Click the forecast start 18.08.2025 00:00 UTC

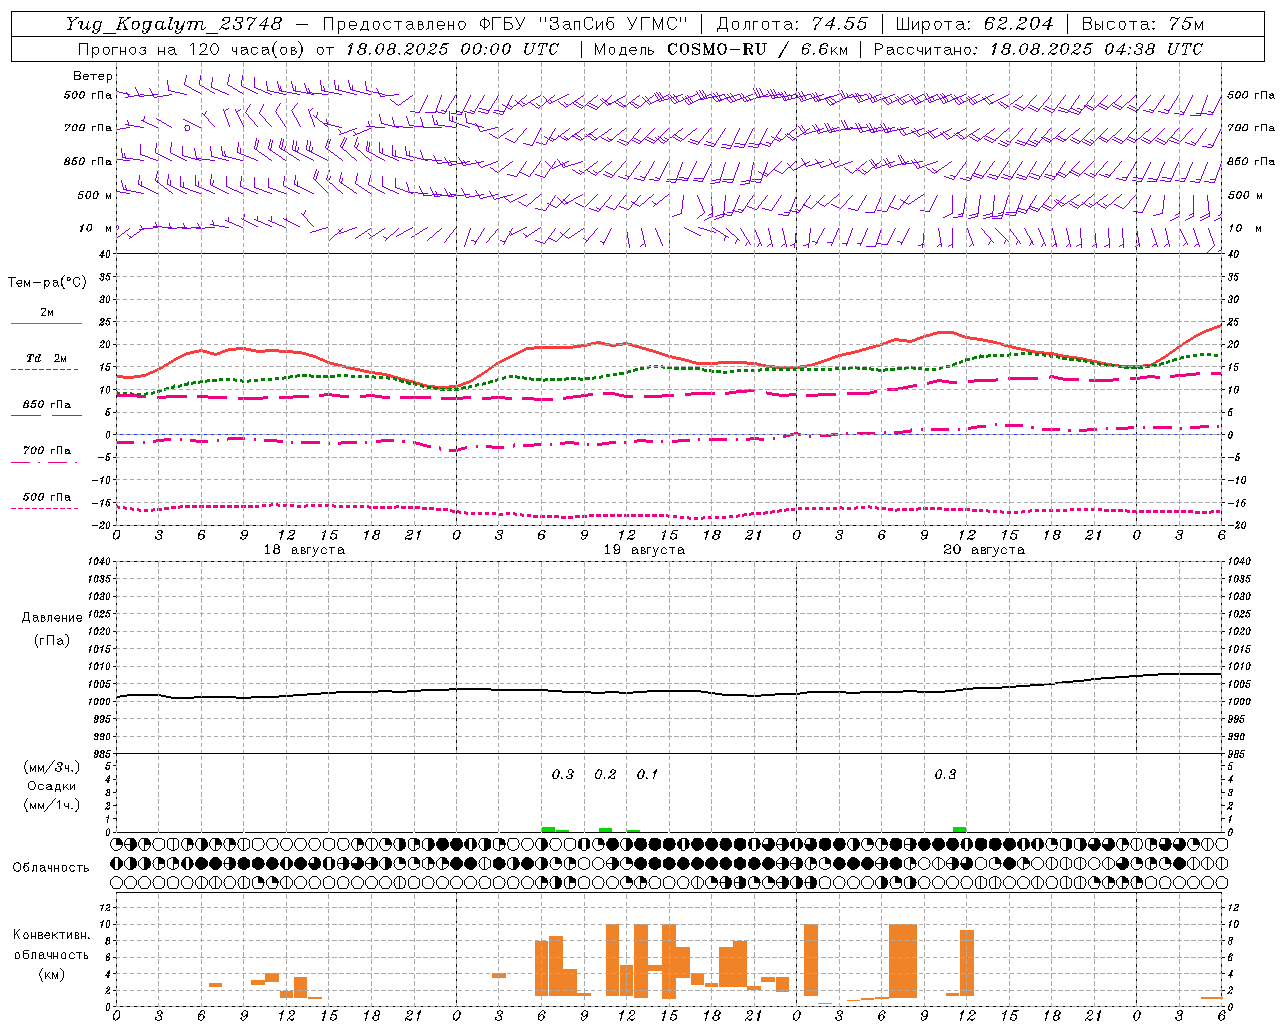click(452, 49)
